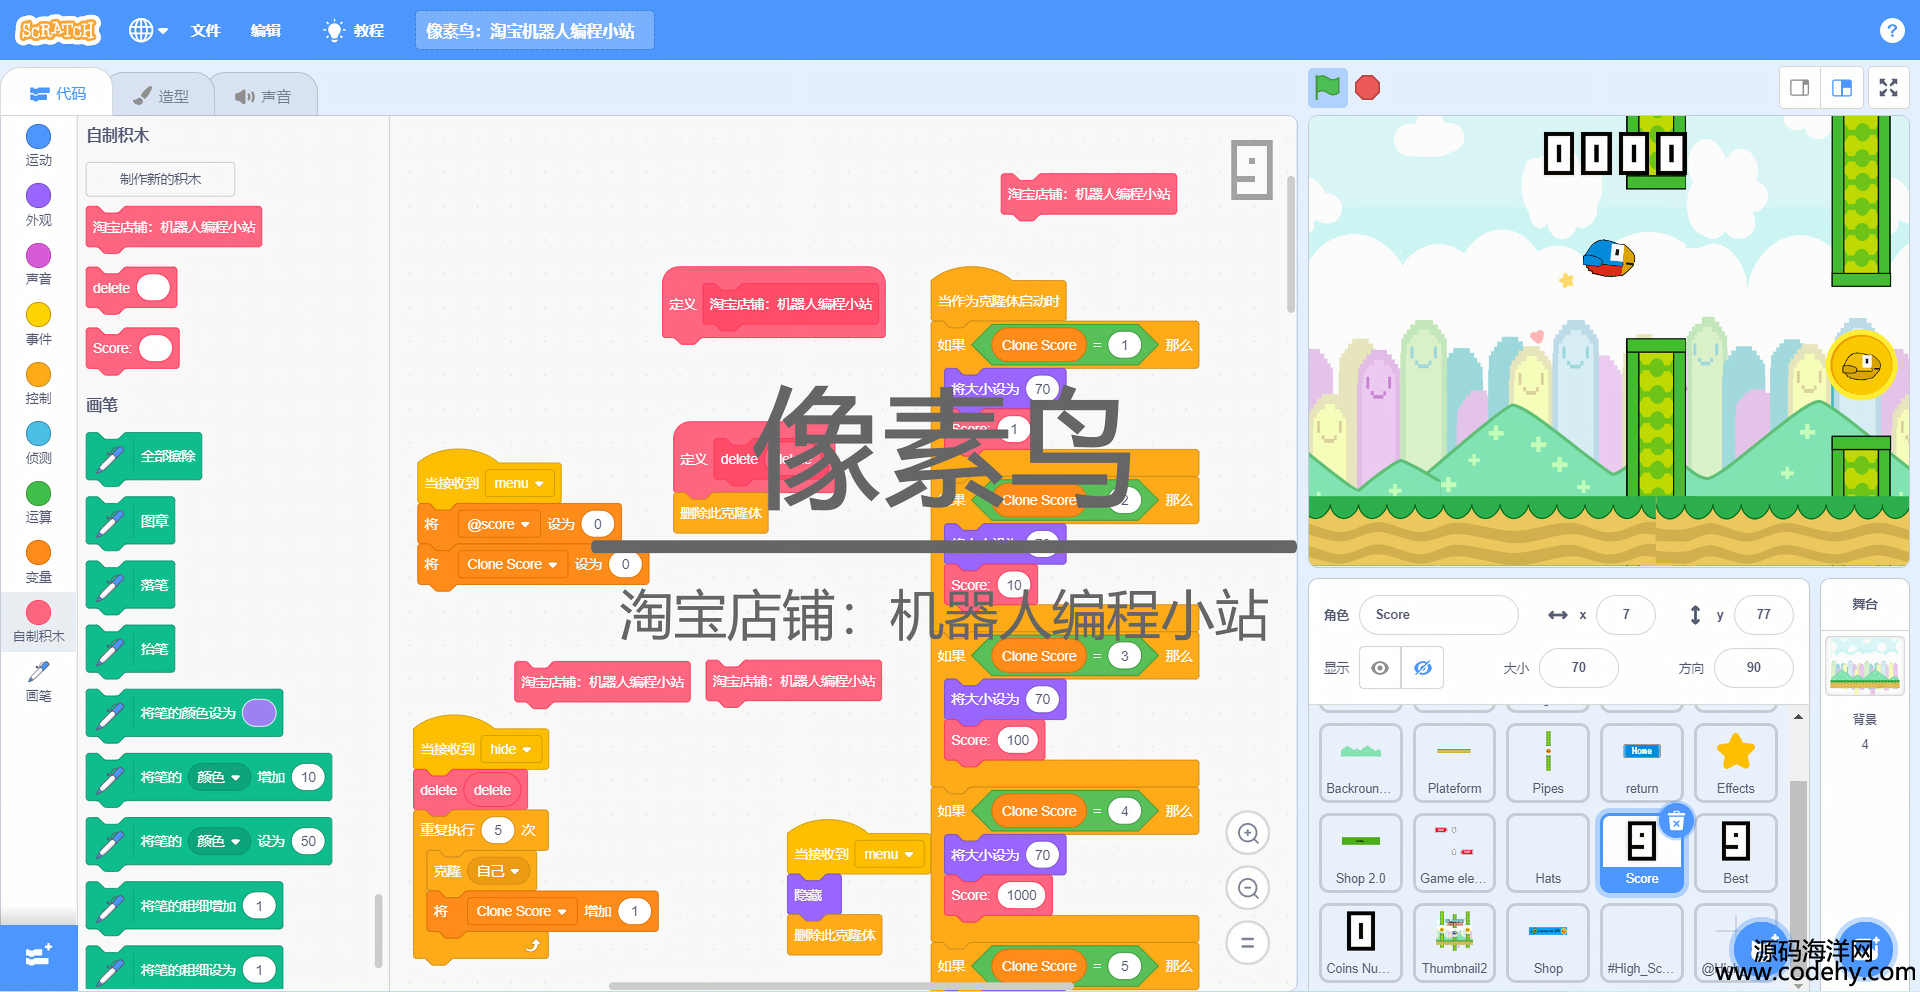Screen dimensions: 1920x992
Task: Open the 教程 tutorials
Action: [354, 30]
